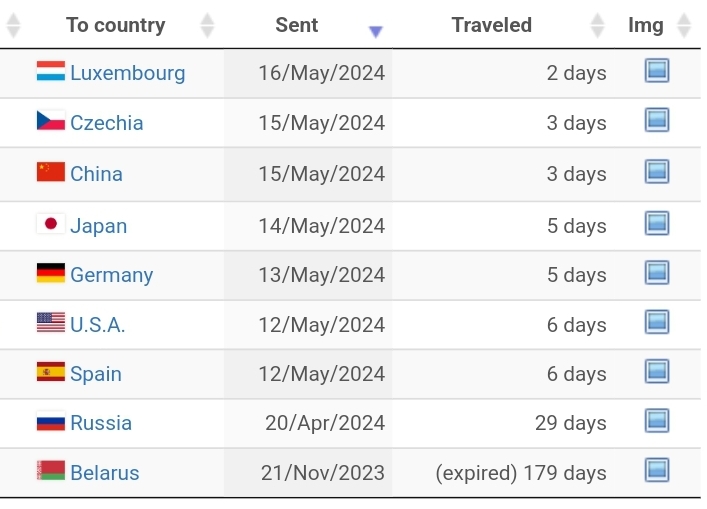Open the image icon in Luxembourg row
The height and width of the screenshot is (509, 707).
(x=656, y=70)
